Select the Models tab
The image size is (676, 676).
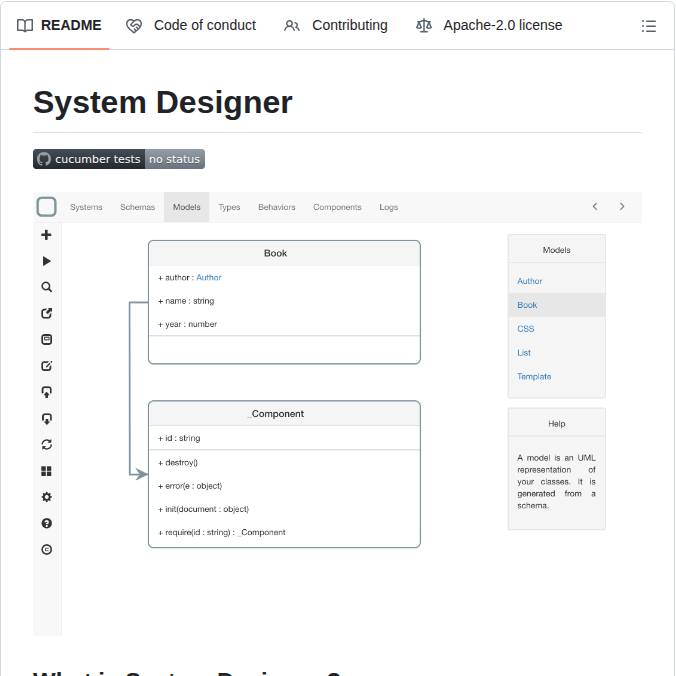pyautogui.click(x=187, y=207)
